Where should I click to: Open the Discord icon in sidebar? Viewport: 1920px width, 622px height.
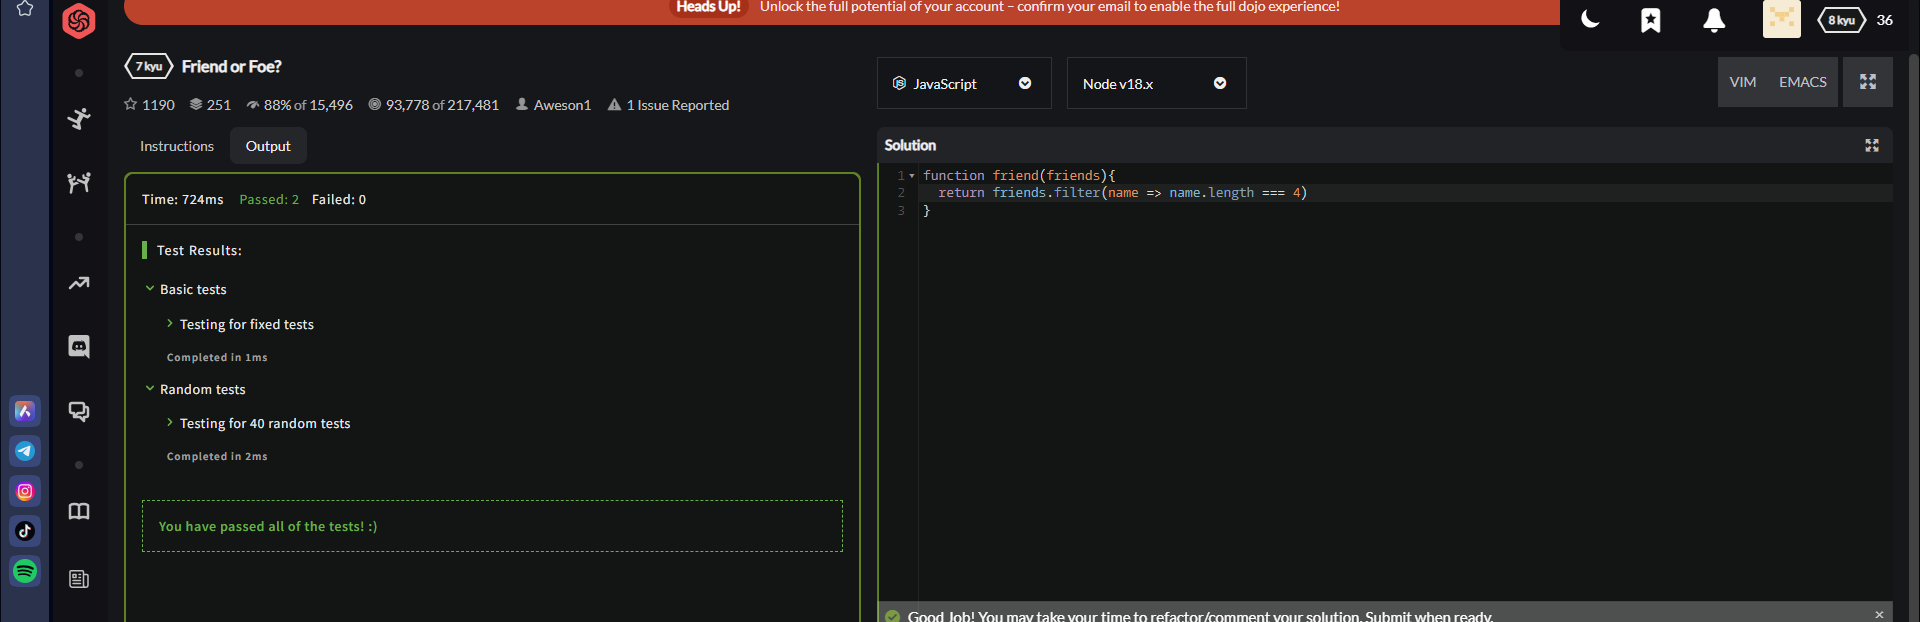pos(79,346)
